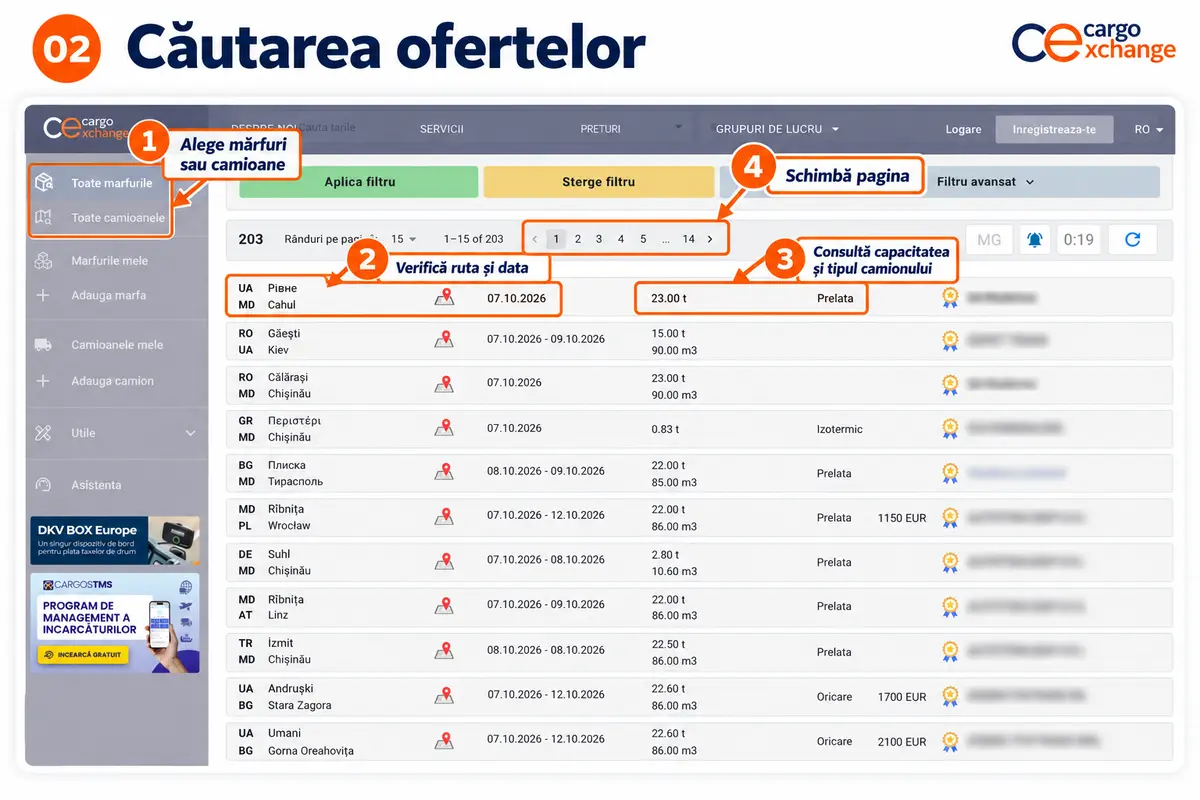1200x800 pixels.
Task: Open map pin for Плиска-Тирасполь route
Action: point(443,472)
